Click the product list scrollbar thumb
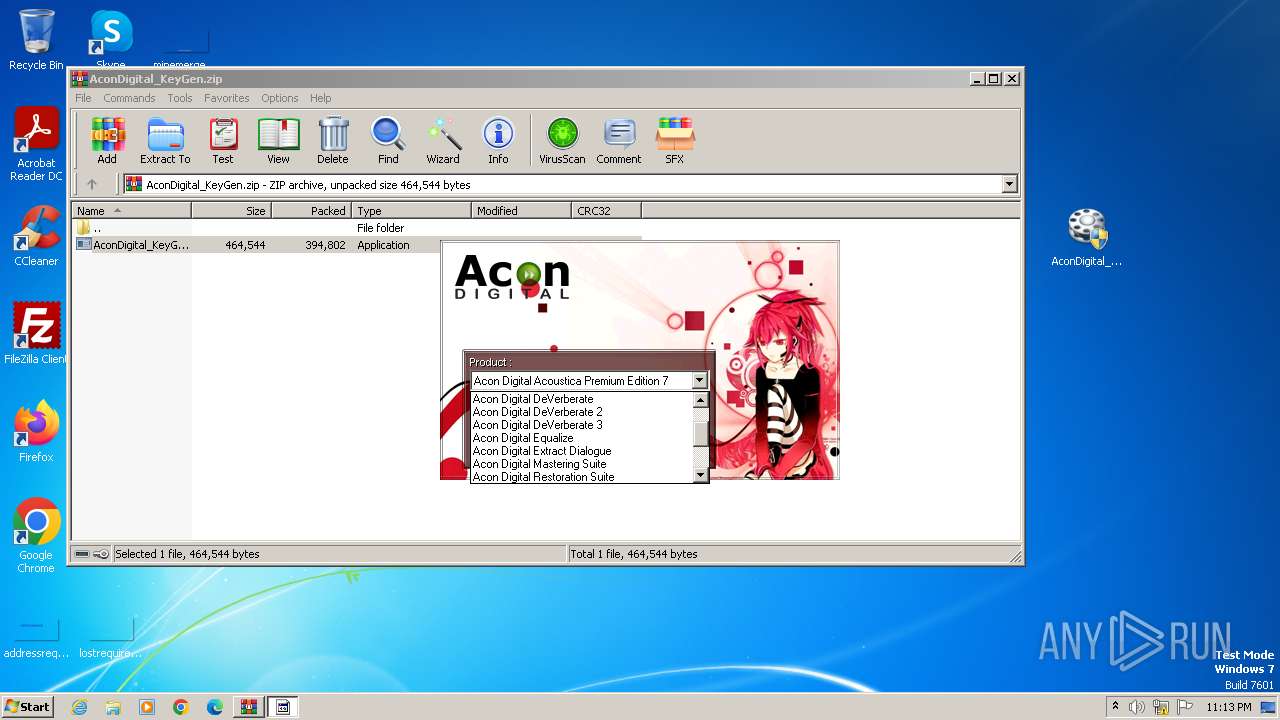This screenshot has width=1280, height=720. (700, 433)
